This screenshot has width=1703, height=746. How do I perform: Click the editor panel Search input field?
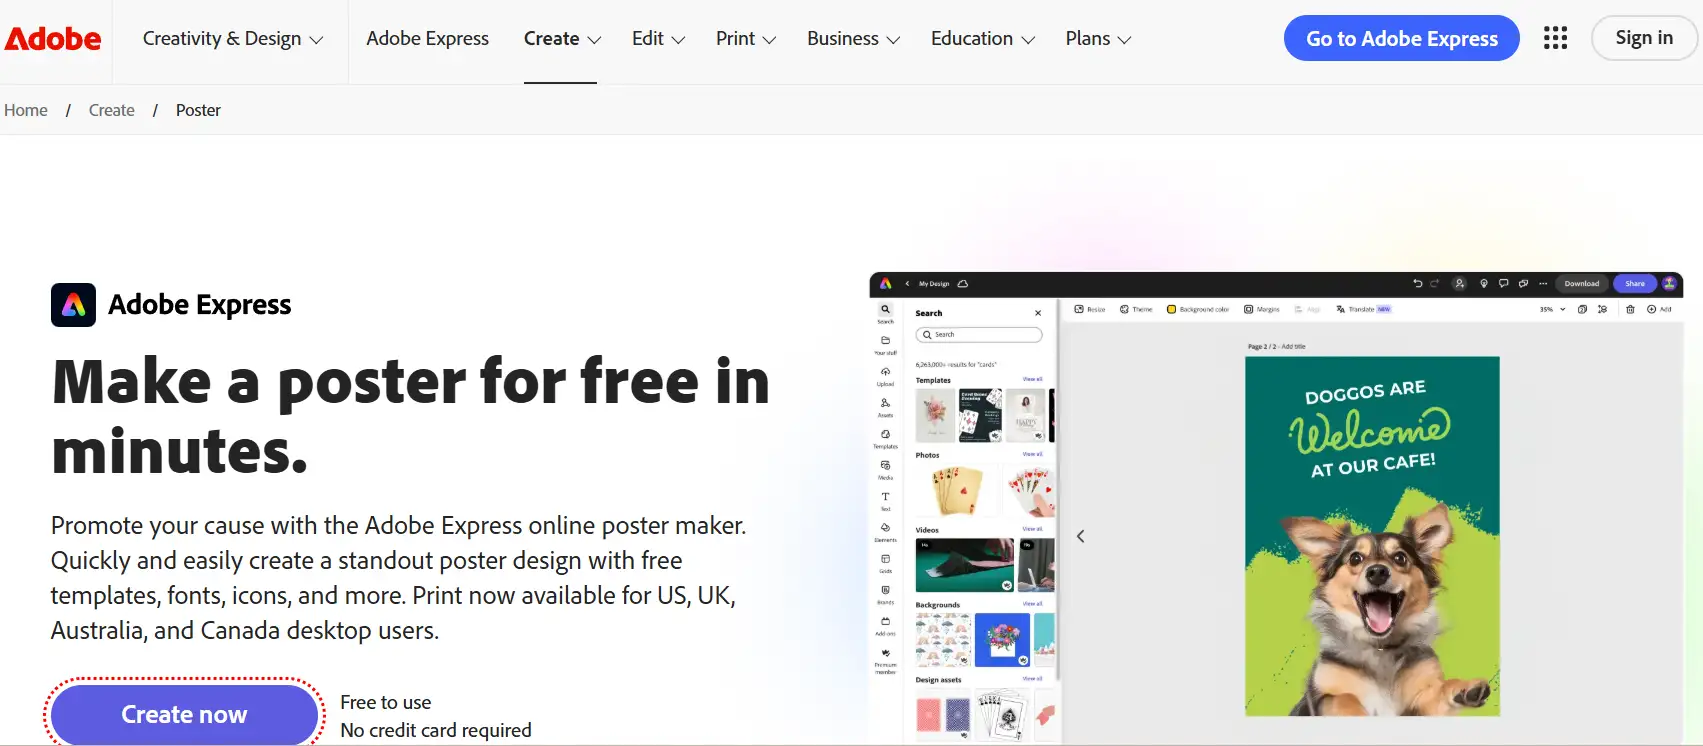[979, 335]
